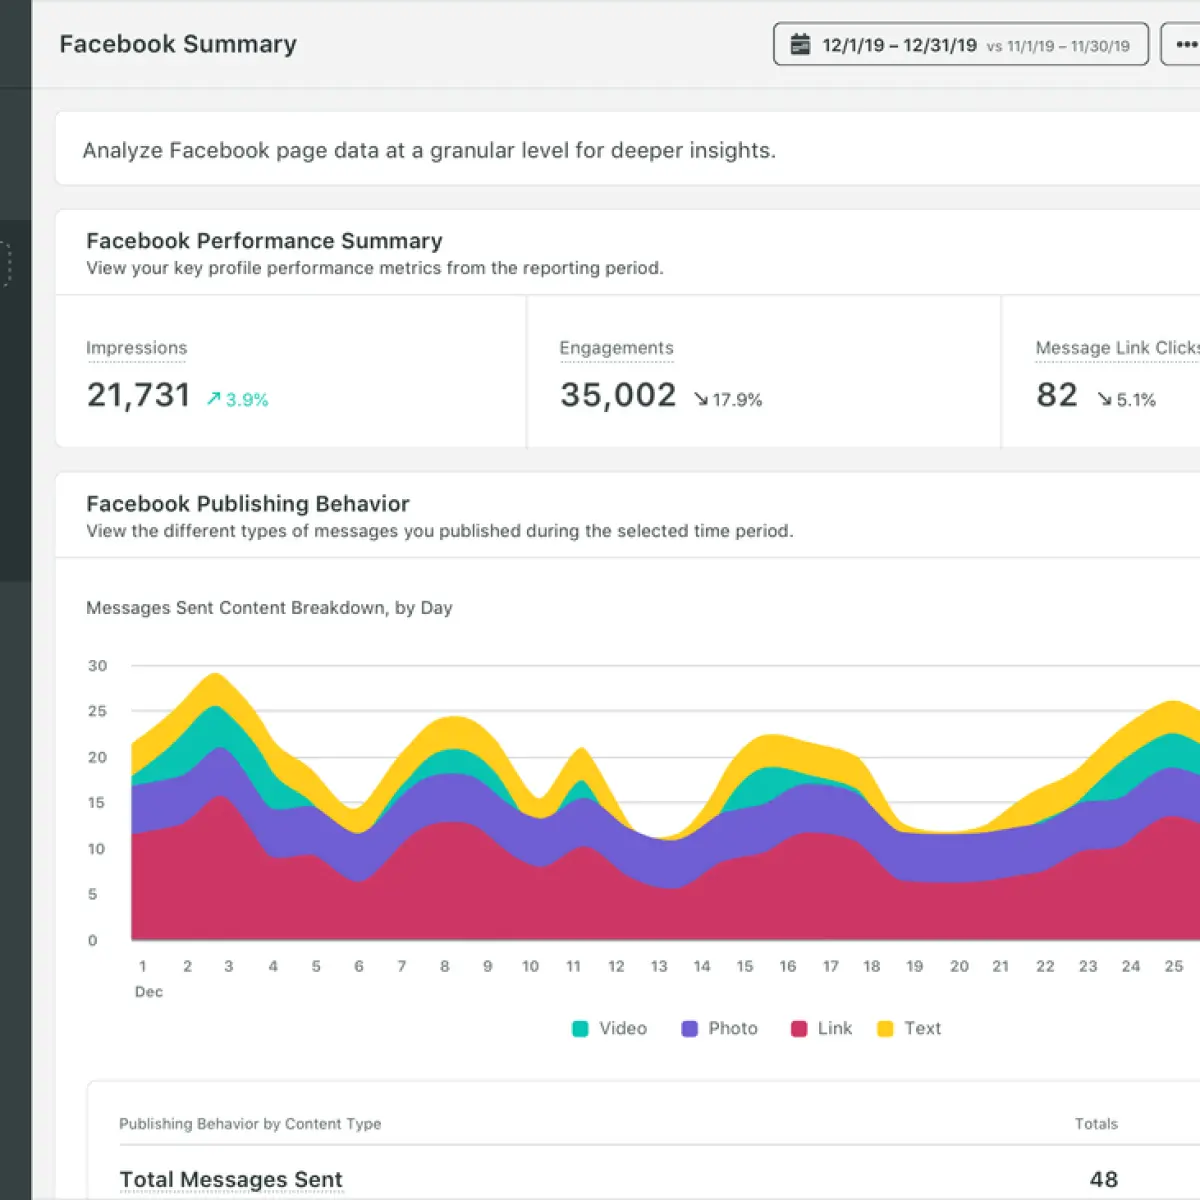Viewport: 1200px width, 1200px height.
Task: Click the down-arrow trend icon beside 17.9%
Action: pyautogui.click(x=700, y=399)
